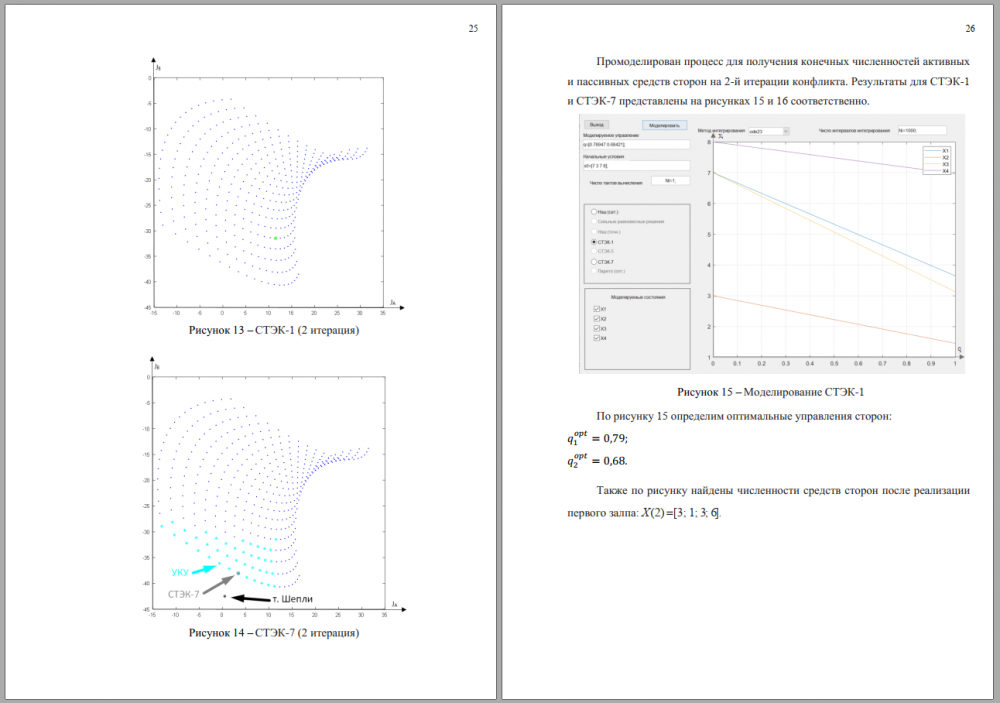This screenshot has width=1000, height=703.
Task: Click the Nt=1 computation steps field
Action: pos(669,181)
